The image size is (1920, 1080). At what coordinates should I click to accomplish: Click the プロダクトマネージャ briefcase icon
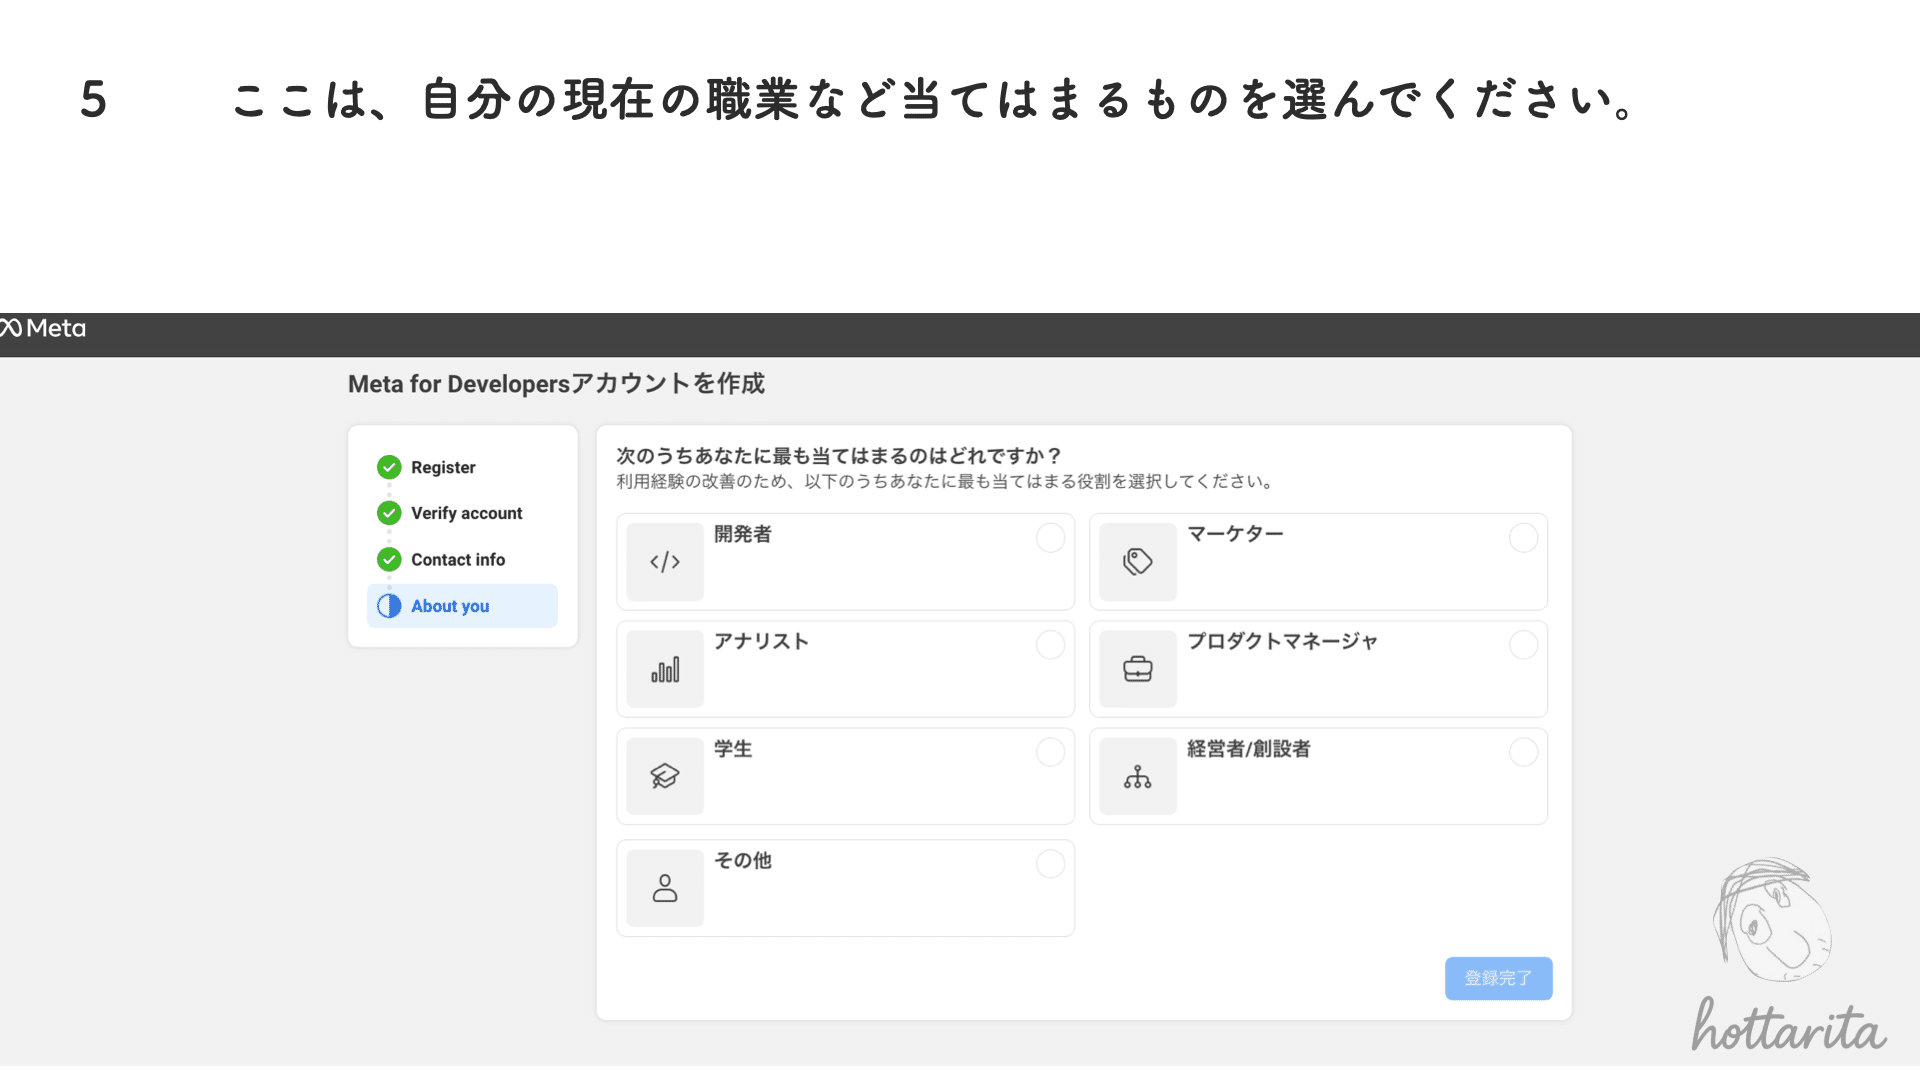point(1137,669)
